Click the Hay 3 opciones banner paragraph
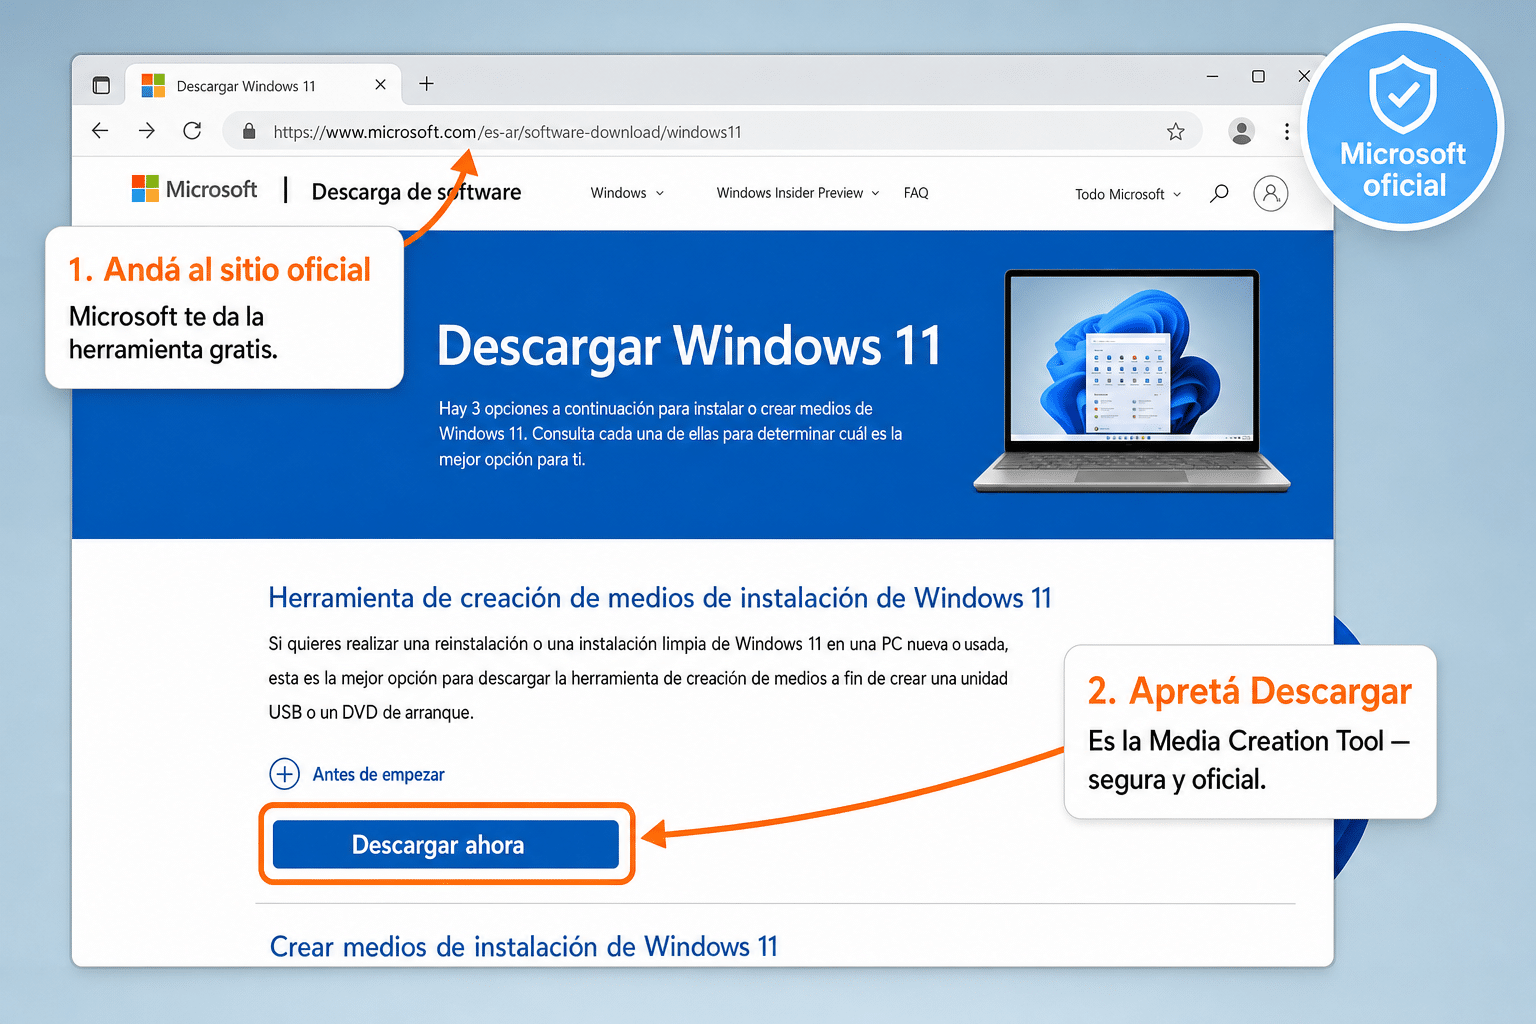This screenshot has width=1536, height=1024. coord(670,434)
